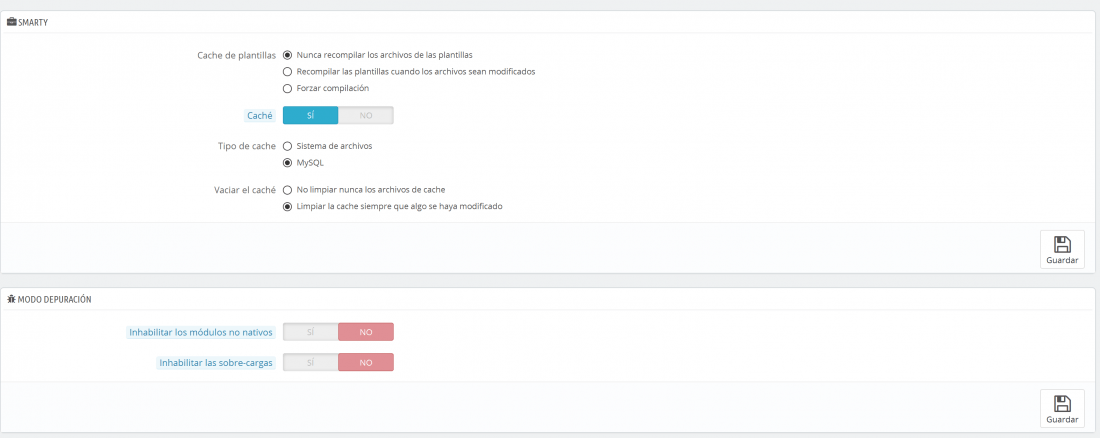Enable Inhabilitar los módulos no nativos with SÍ
Image resolution: width=1100 pixels, height=438 pixels.
point(310,332)
